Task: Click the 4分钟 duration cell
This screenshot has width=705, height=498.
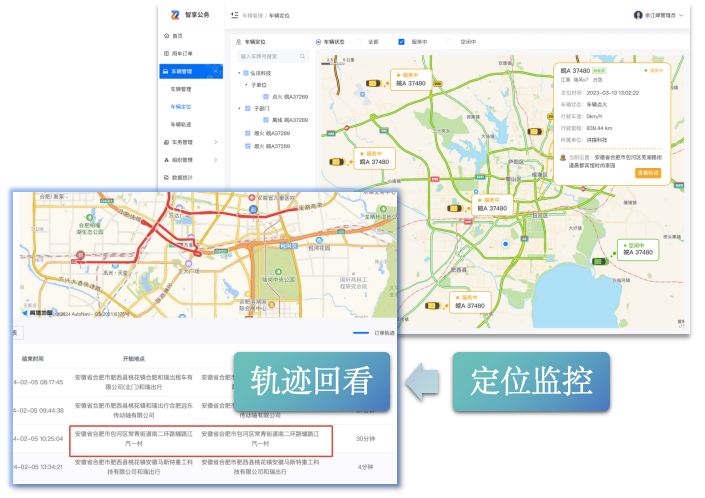Action: pyautogui.click(x=366, y=467)
